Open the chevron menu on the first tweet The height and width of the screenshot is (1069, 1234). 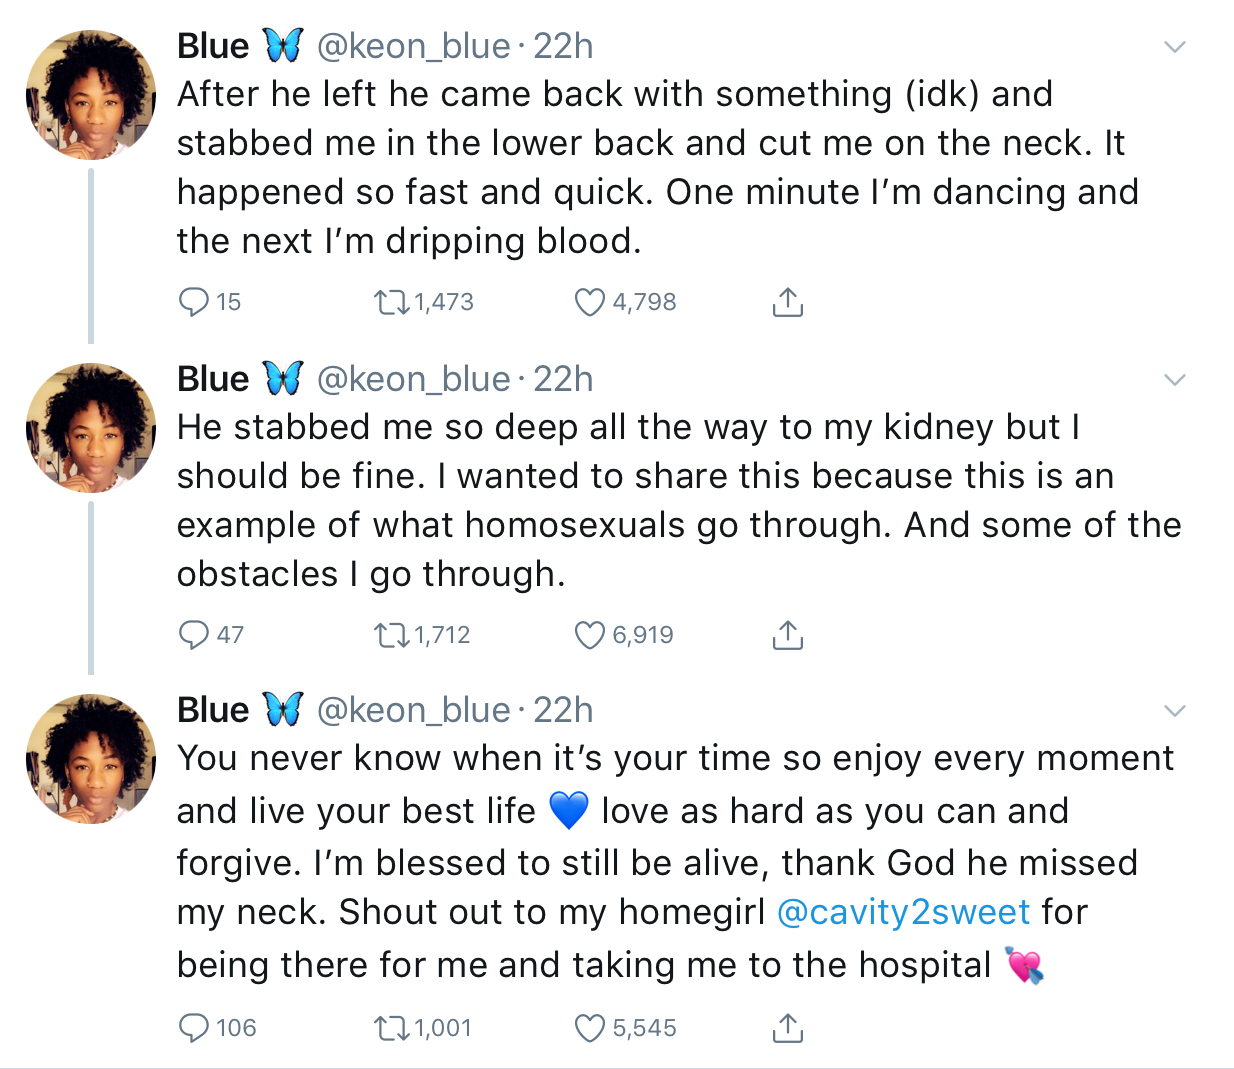coord(1176,47)
